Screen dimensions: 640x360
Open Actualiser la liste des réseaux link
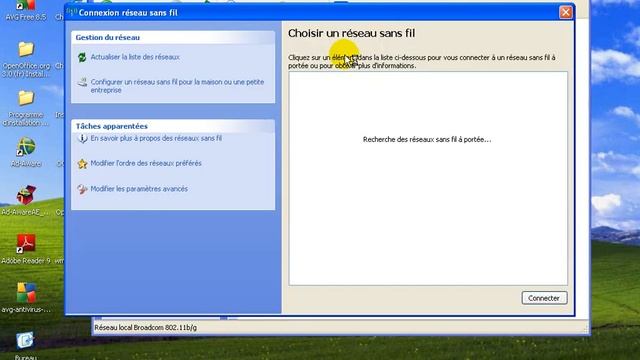tap(135, 57)
